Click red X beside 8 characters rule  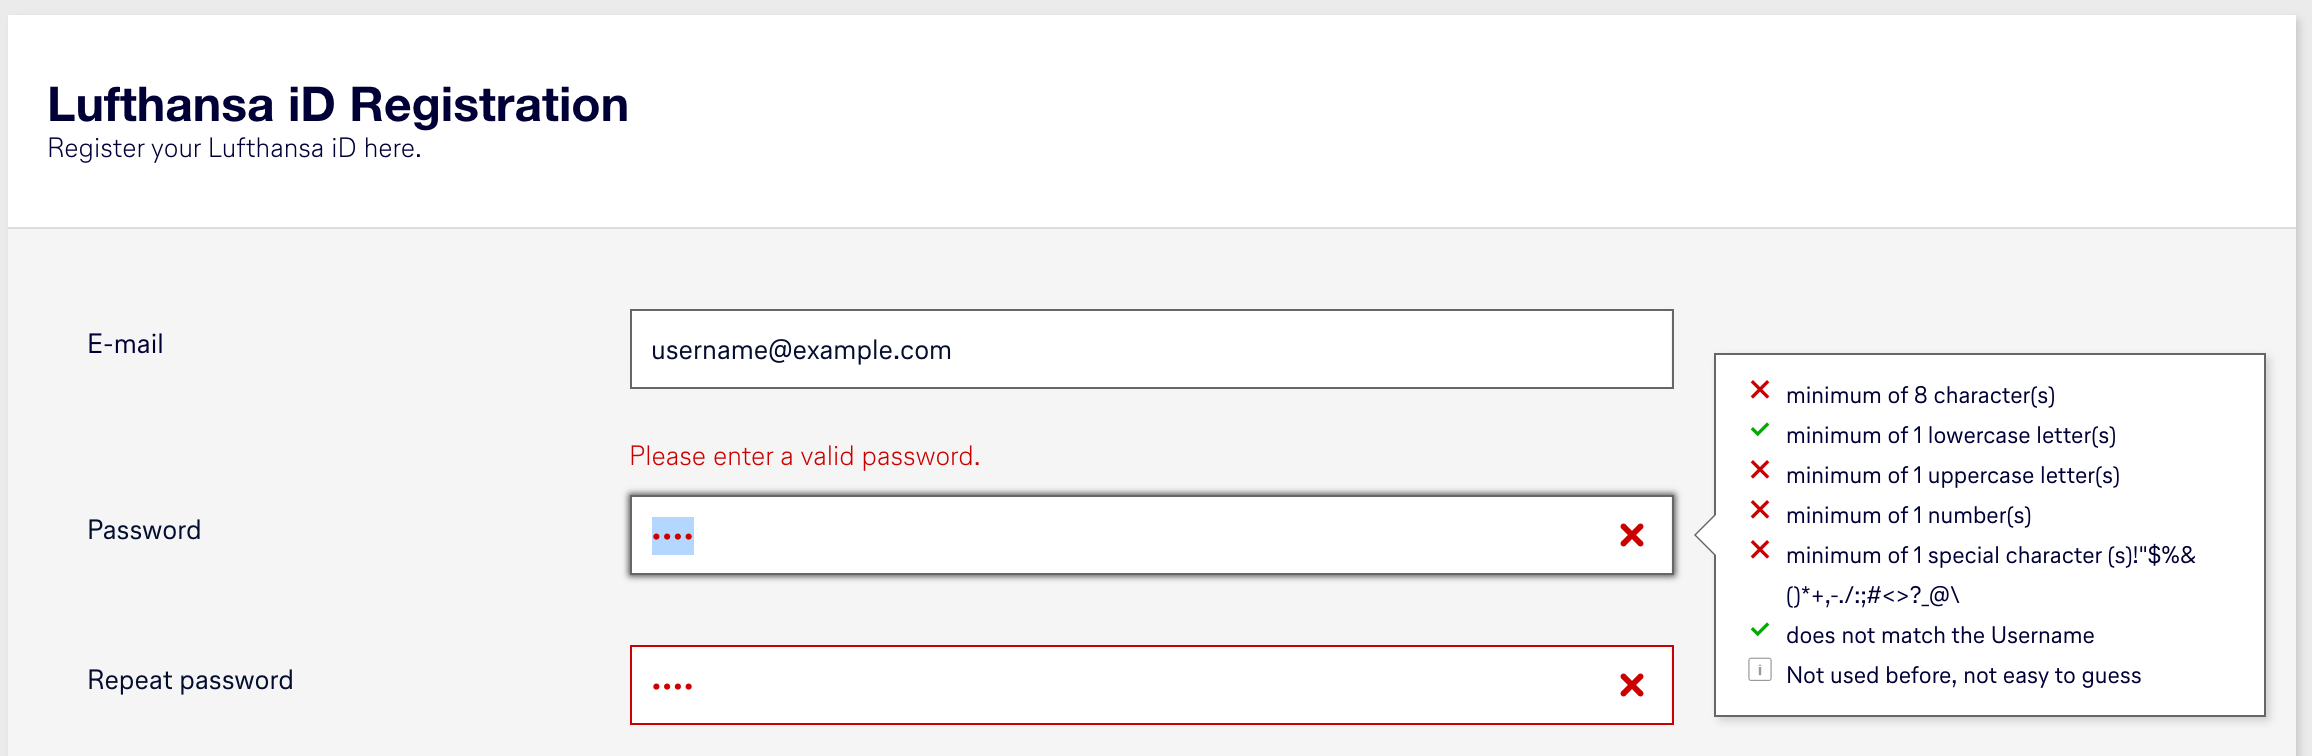click(1760, 390)
